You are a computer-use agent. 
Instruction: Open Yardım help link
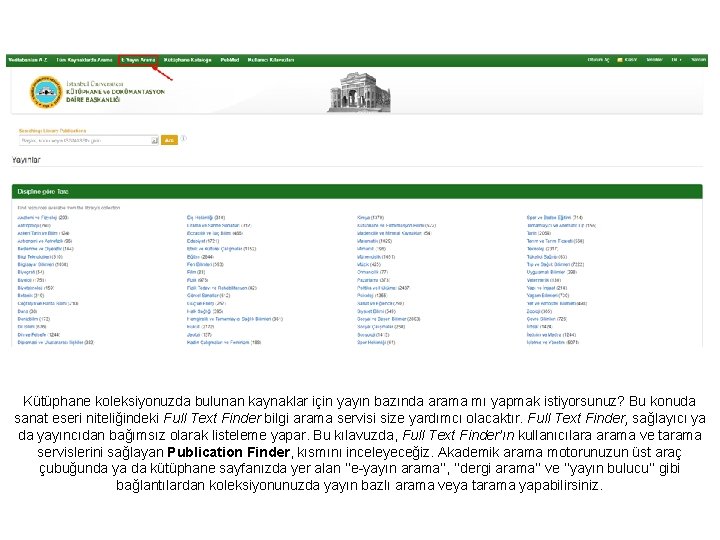(698, 60)
